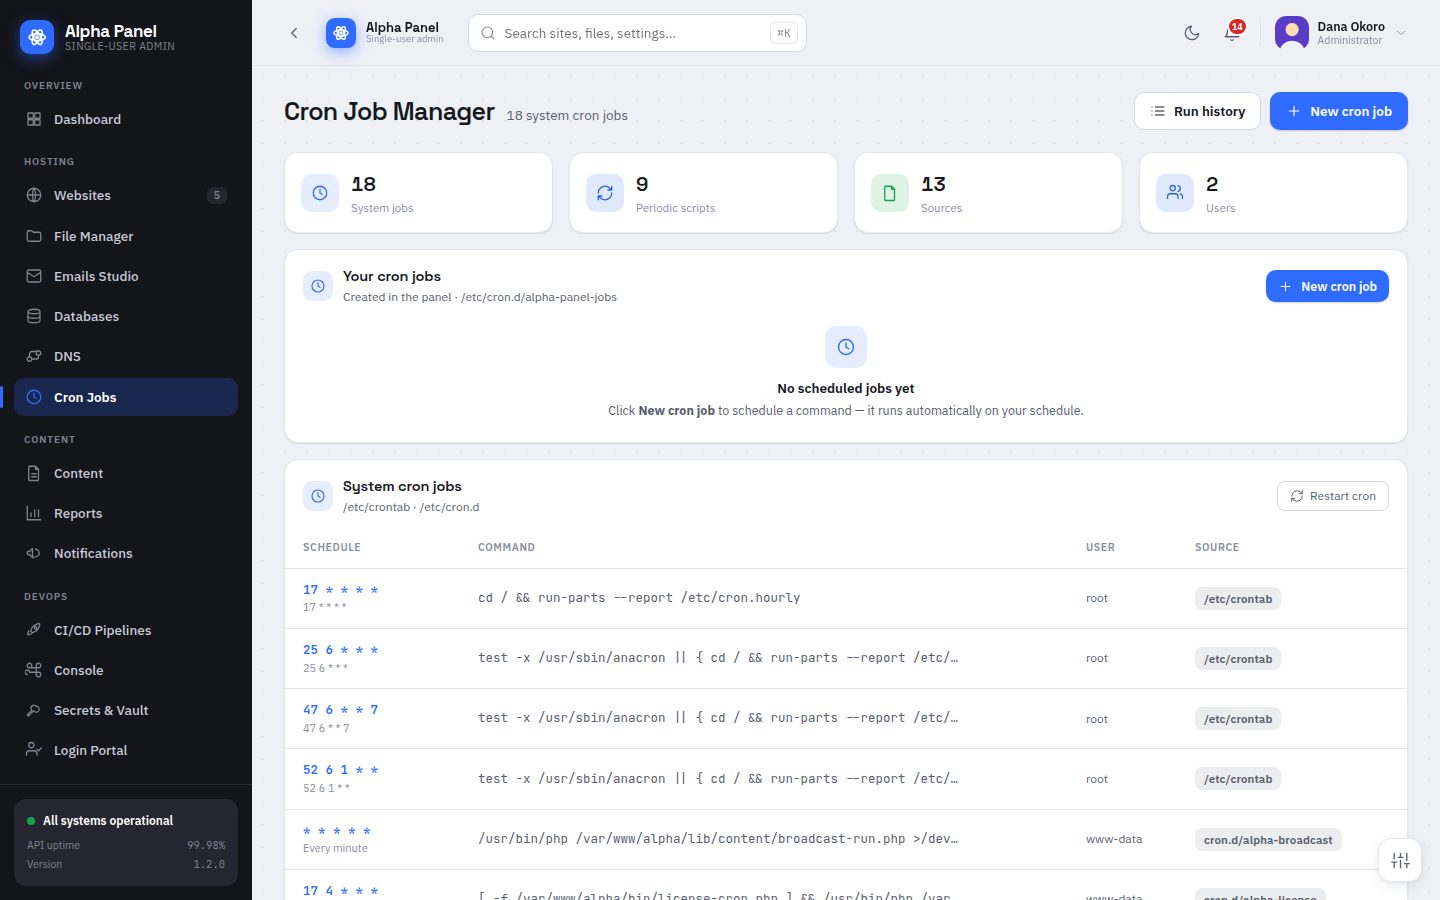Open Emails Studio menu item

click(x=126, y=276)
